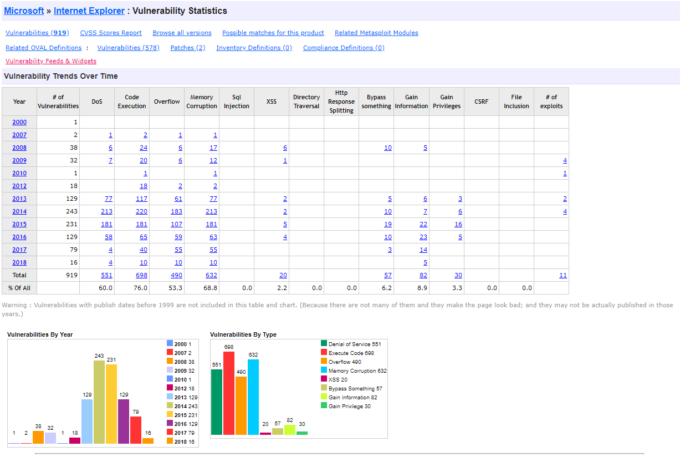Select year 2009 in the table
The width and height of the screenshot is (690, 457).
coord(19,161)
